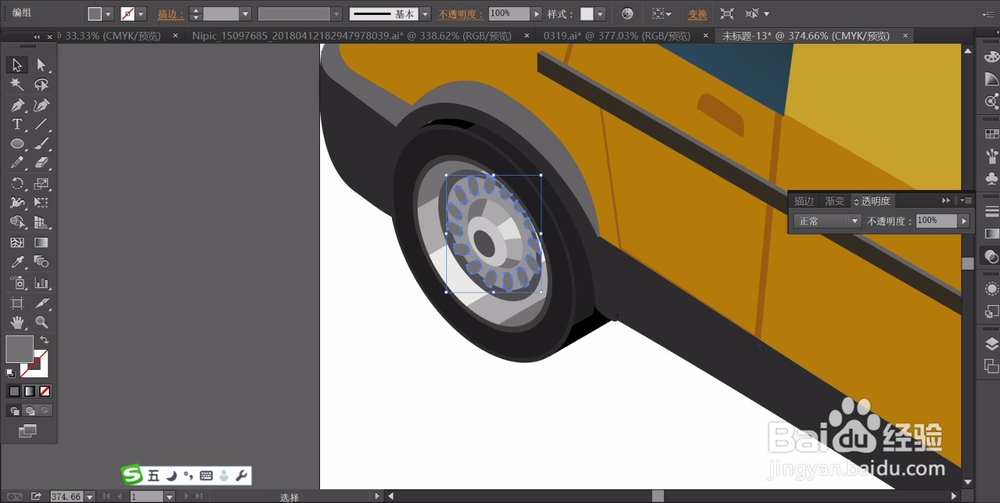Viewport: 1000px width, 503px height.
Task: Swap fill and stroke colors
Action: [44, 340]
